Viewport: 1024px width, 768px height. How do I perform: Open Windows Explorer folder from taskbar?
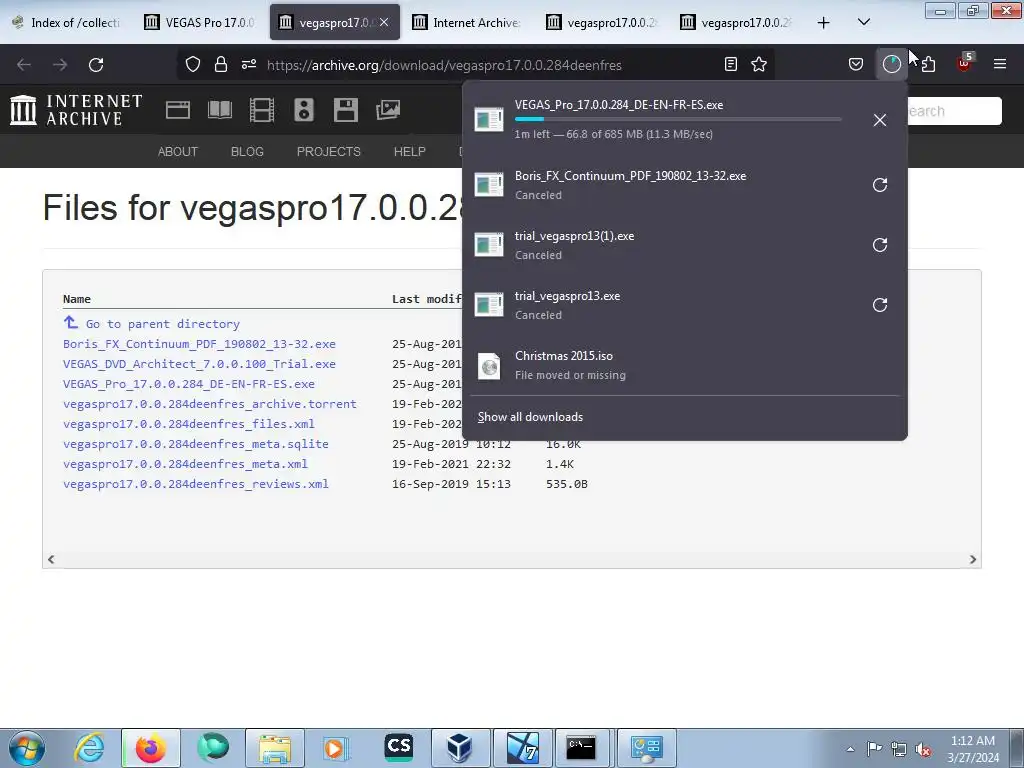click(275, 748)
